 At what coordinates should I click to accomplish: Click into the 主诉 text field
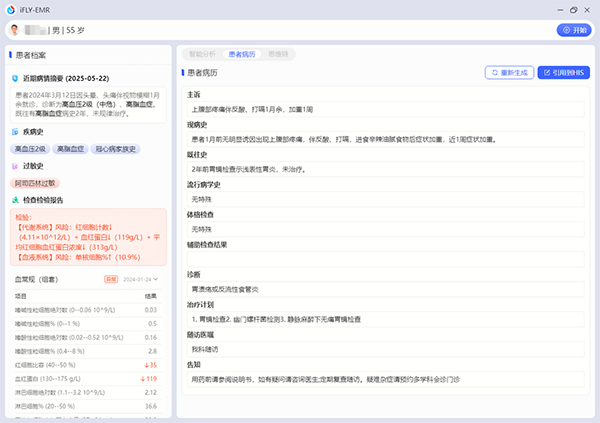click(x=384, y=110)
